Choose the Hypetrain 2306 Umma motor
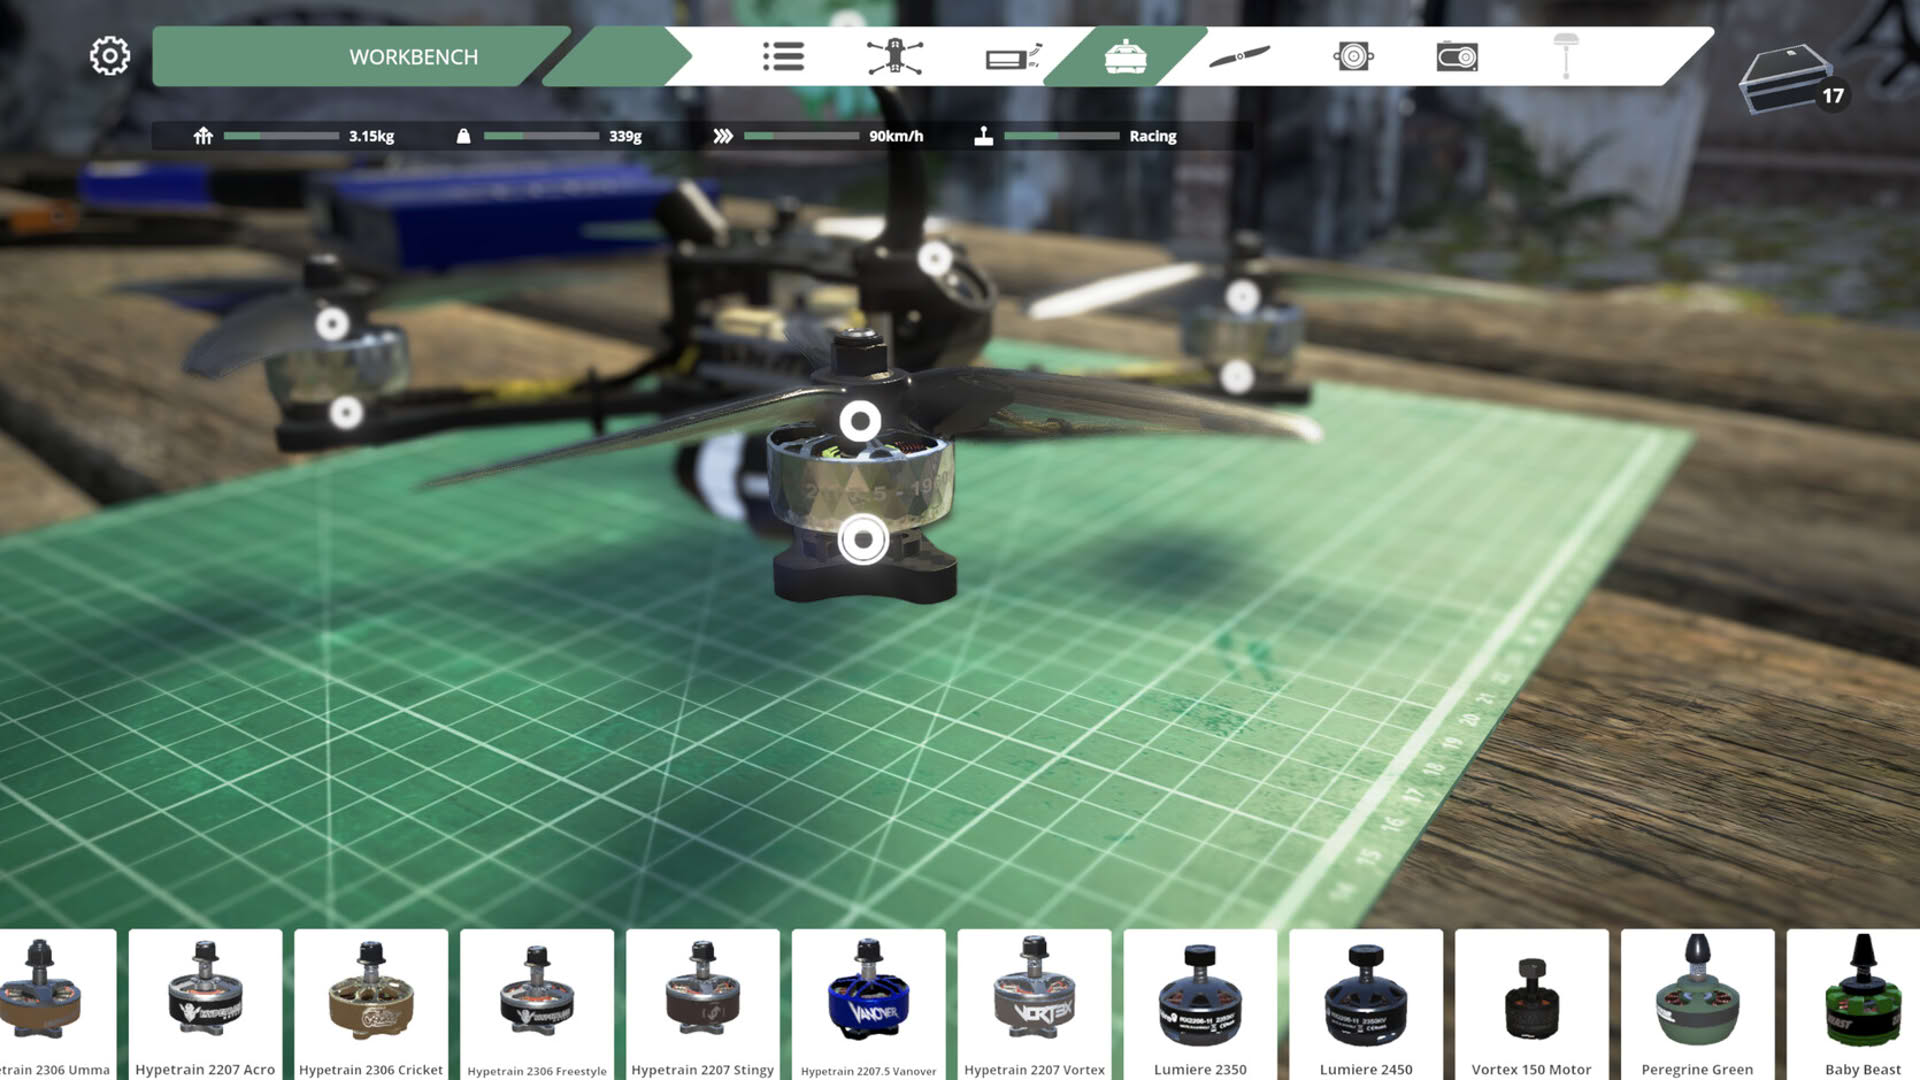Image resolution: width=1920 pixels, height=1080 pixels. click(x=57, y=1004)
